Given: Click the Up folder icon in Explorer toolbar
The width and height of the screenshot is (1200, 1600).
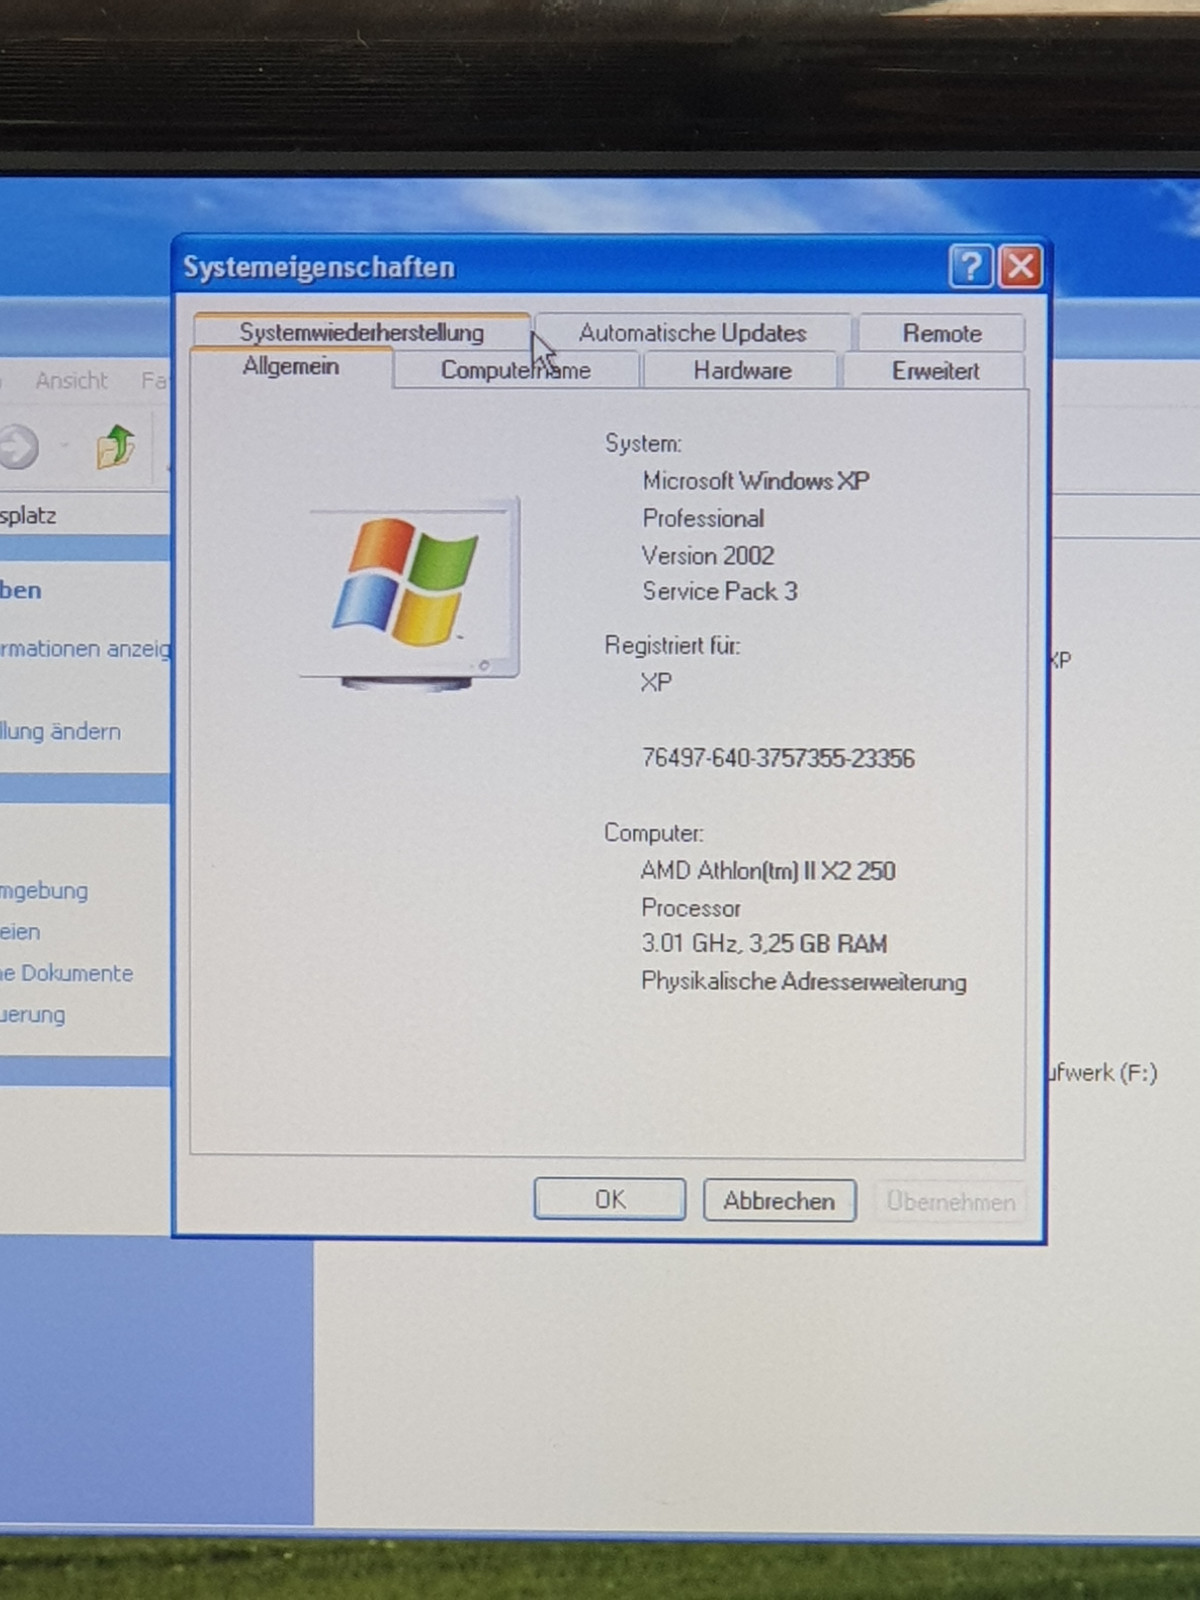Looking at the screenshot, I should pyautogui.click(x=115, y=447).
